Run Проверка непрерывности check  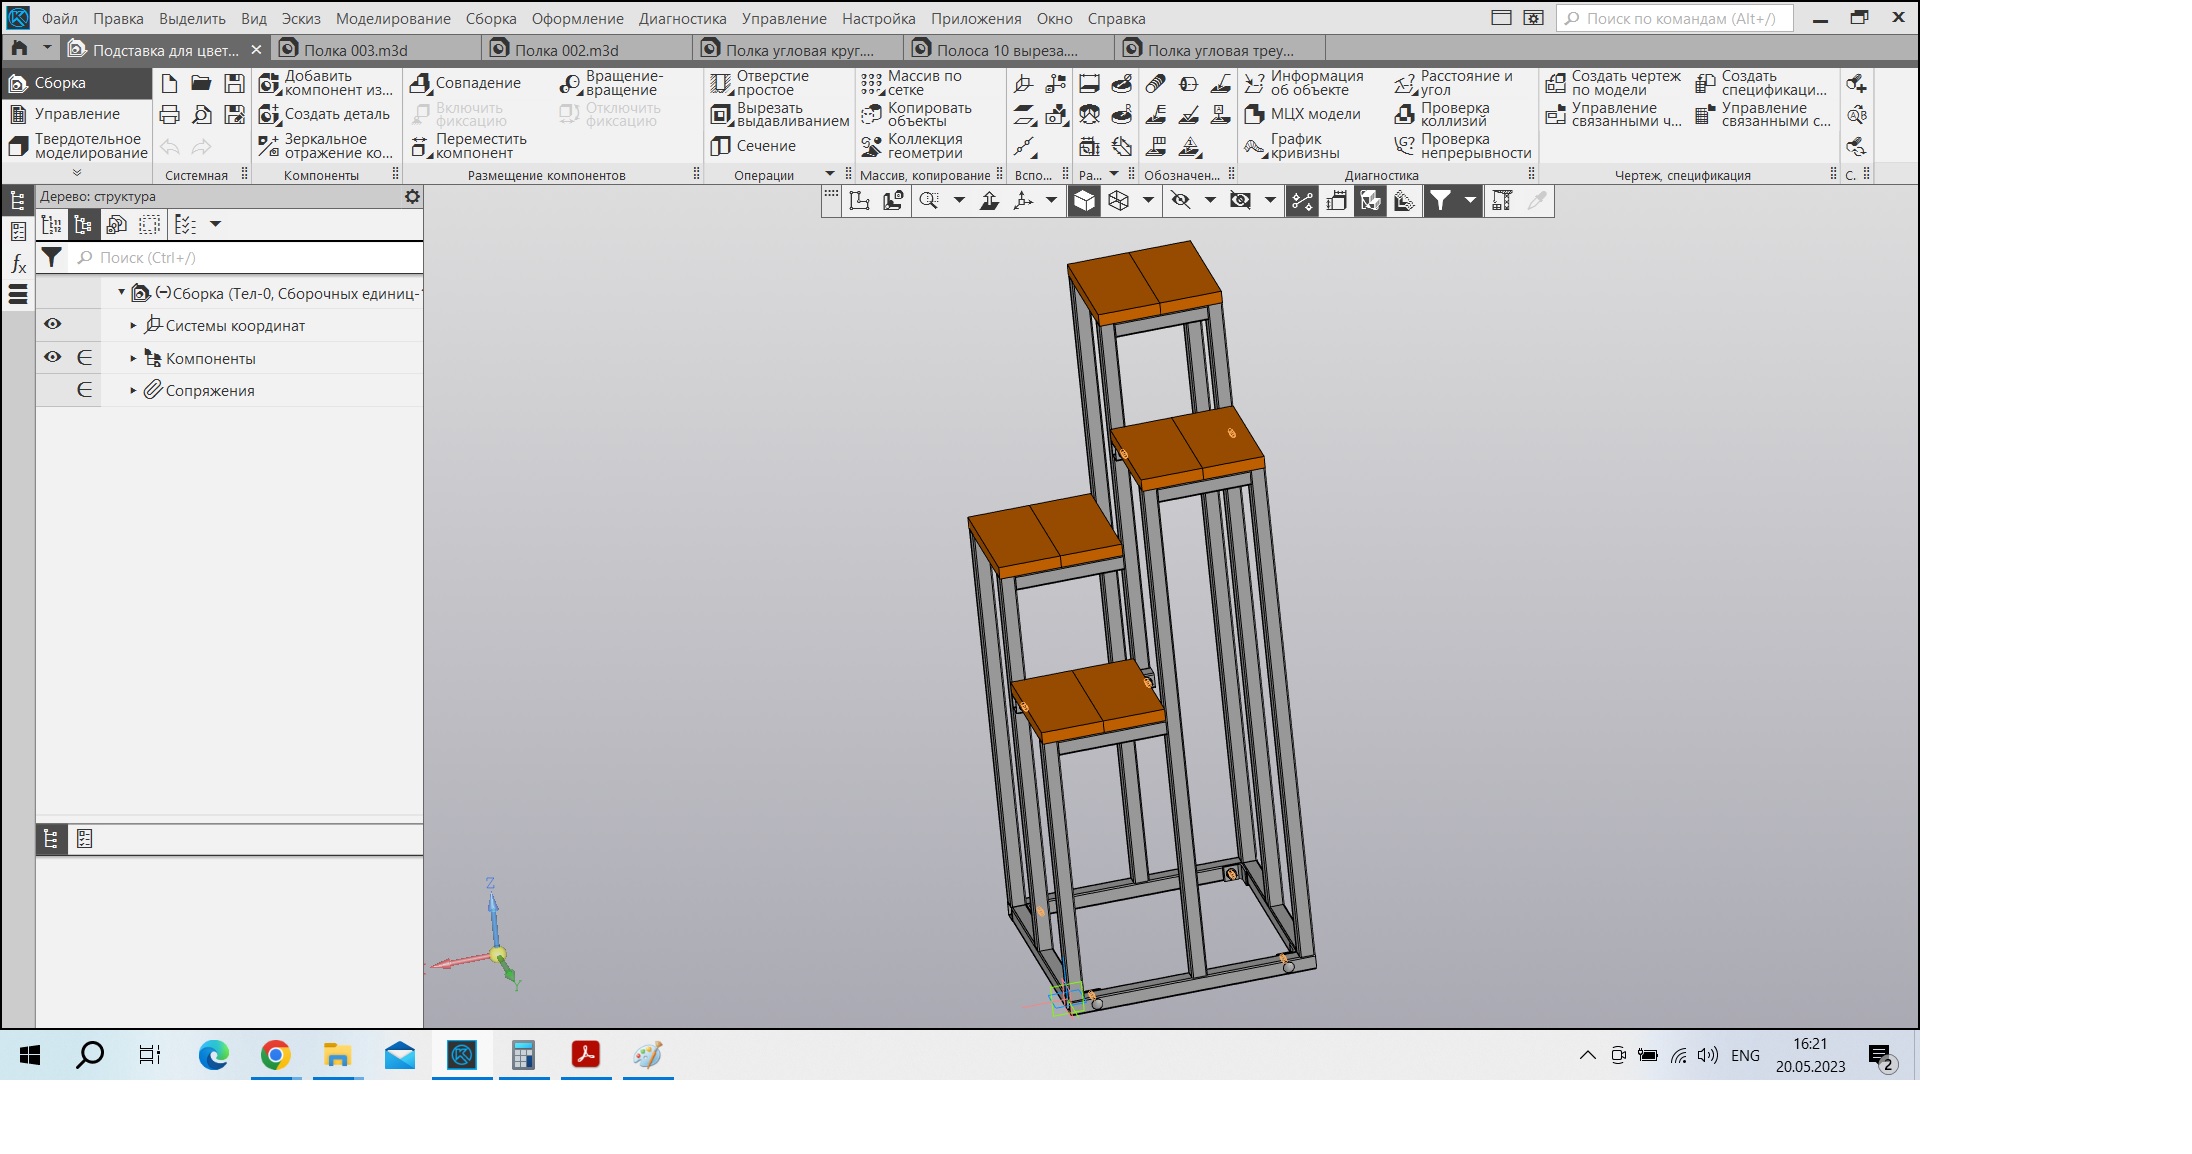[1463, 146]
